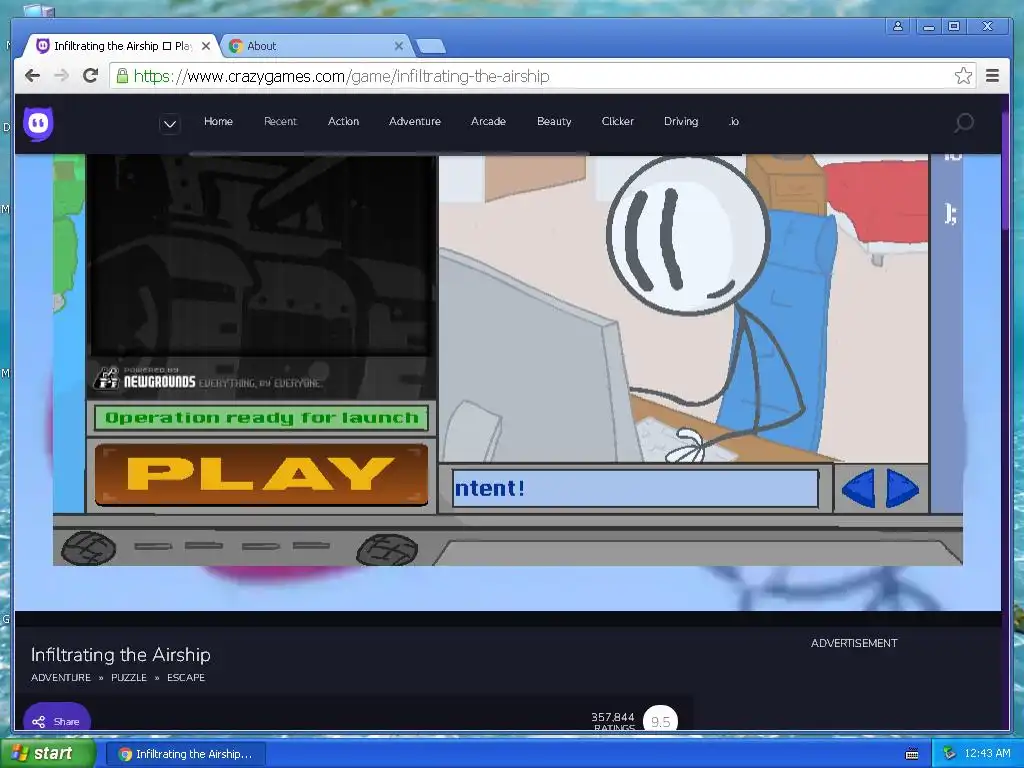Reload the page with the refresh icon
Screen dimensions: 1024x768
pyautogui.click(x=91, y=76)
